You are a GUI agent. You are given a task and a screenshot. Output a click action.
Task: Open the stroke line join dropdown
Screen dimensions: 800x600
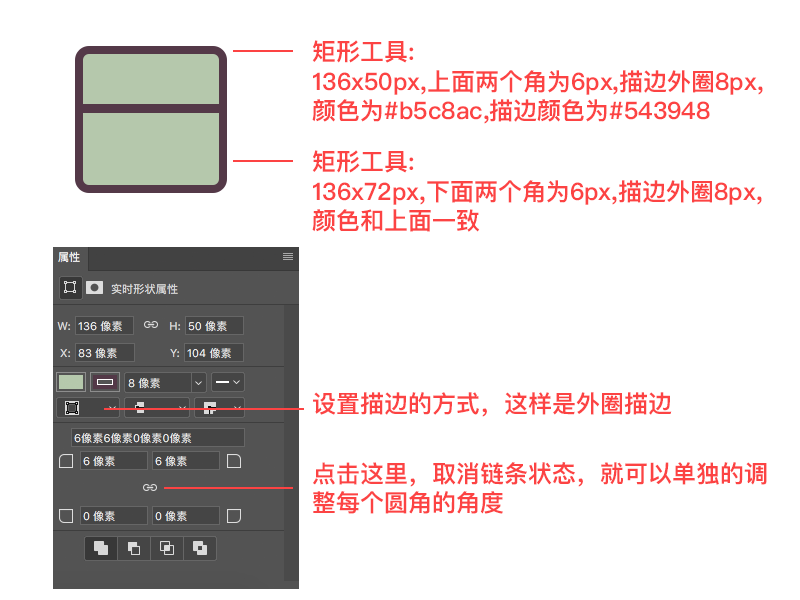pyautogui.click(x=219, y=408)
